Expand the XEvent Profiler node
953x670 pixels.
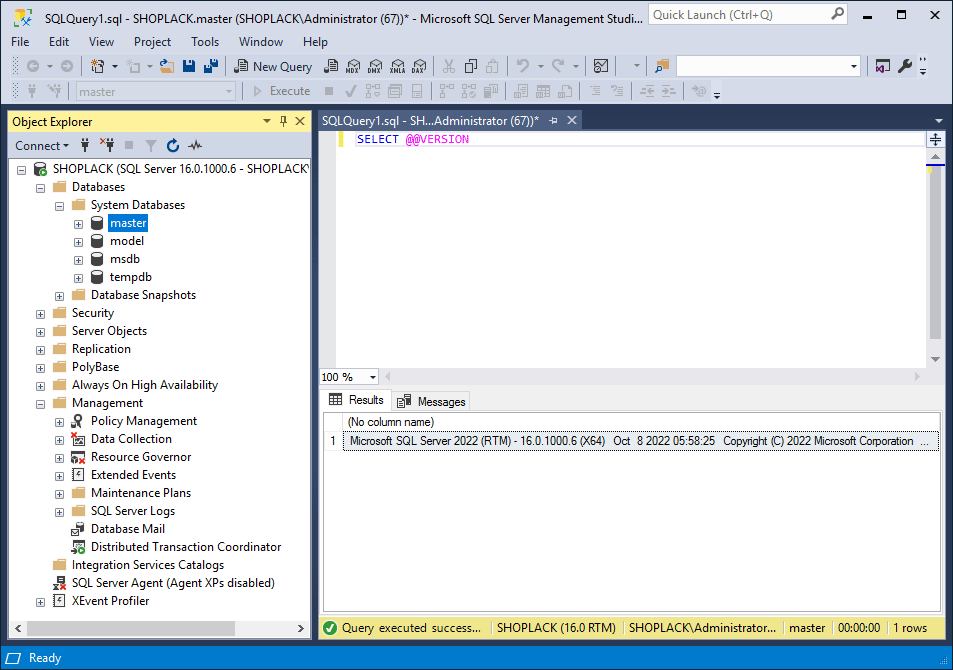[x=41, y=602]
